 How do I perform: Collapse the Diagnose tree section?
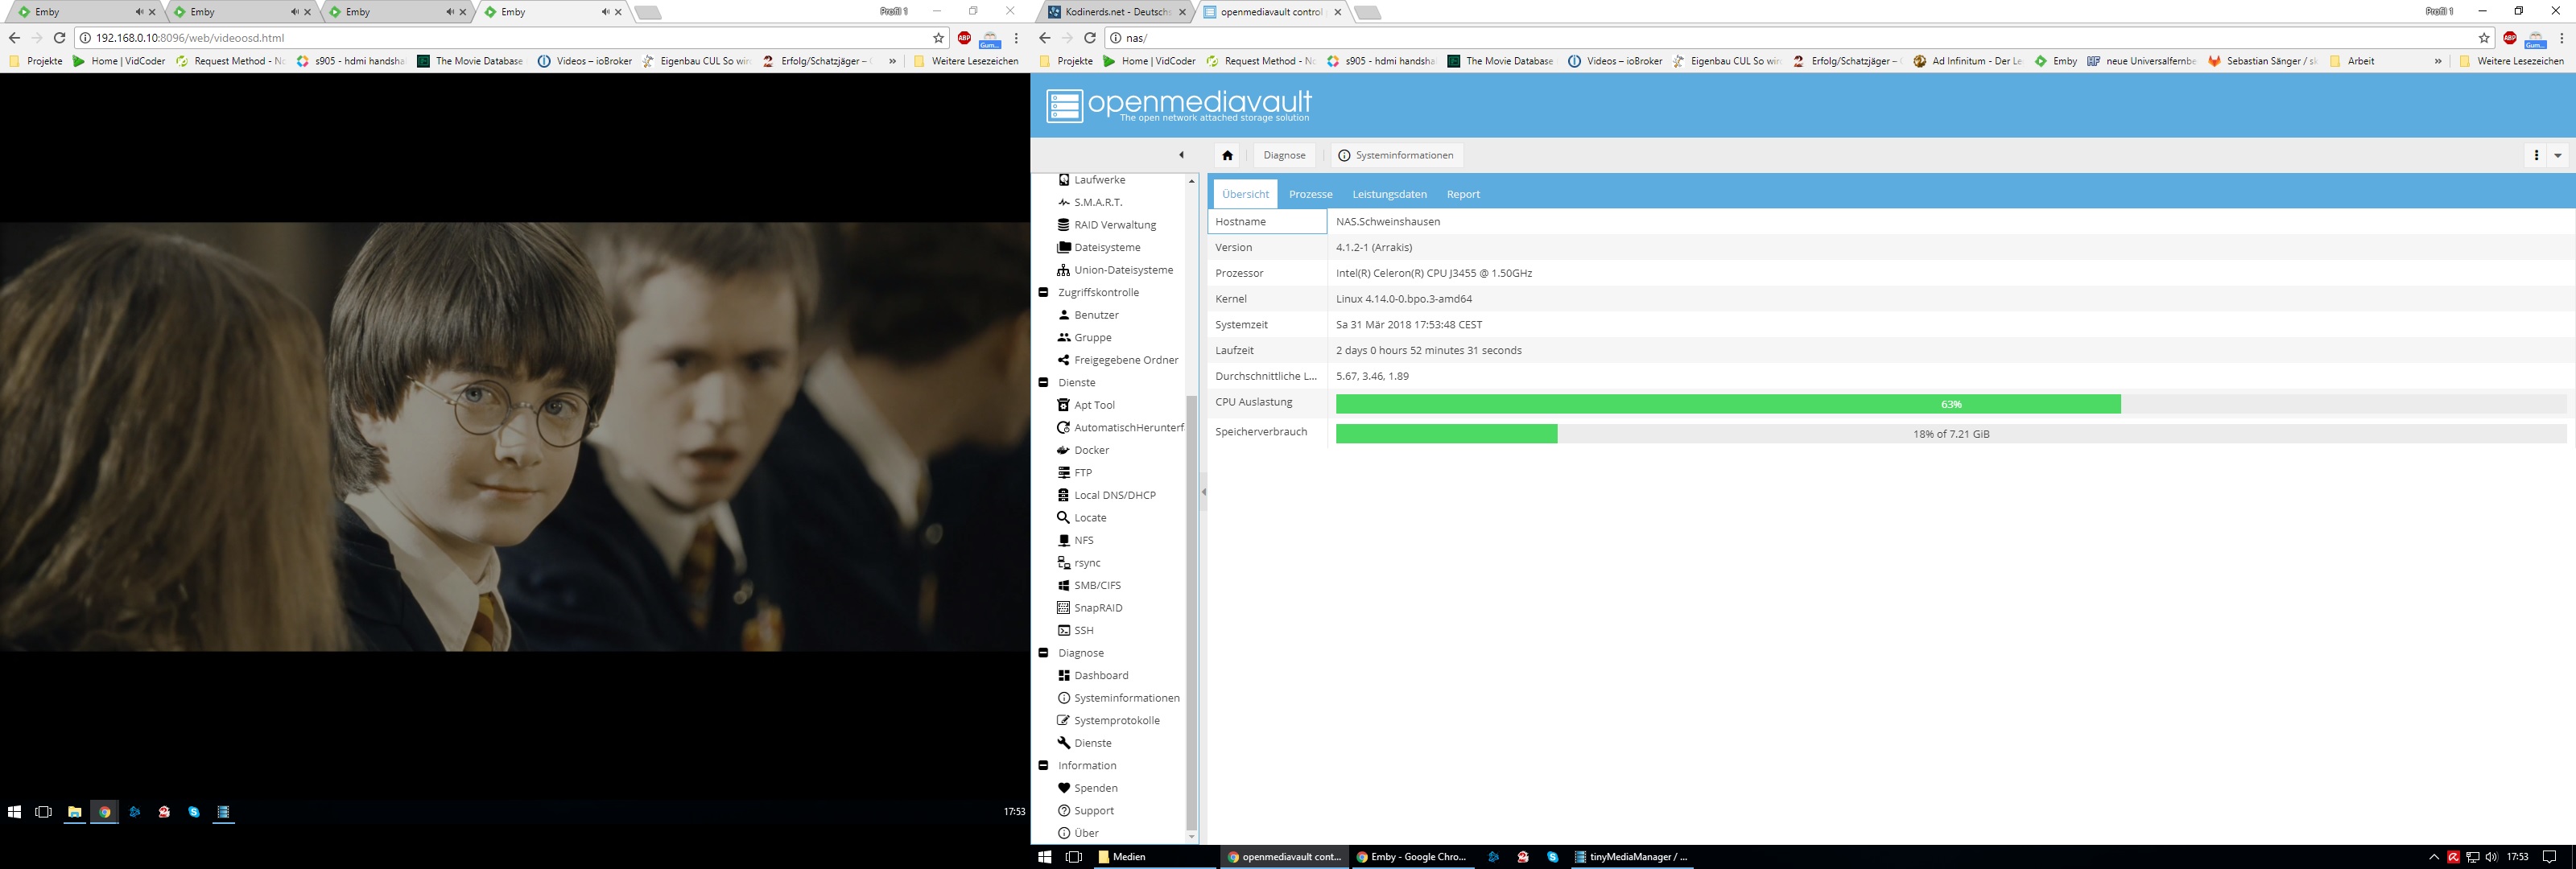click(1043, 653)
